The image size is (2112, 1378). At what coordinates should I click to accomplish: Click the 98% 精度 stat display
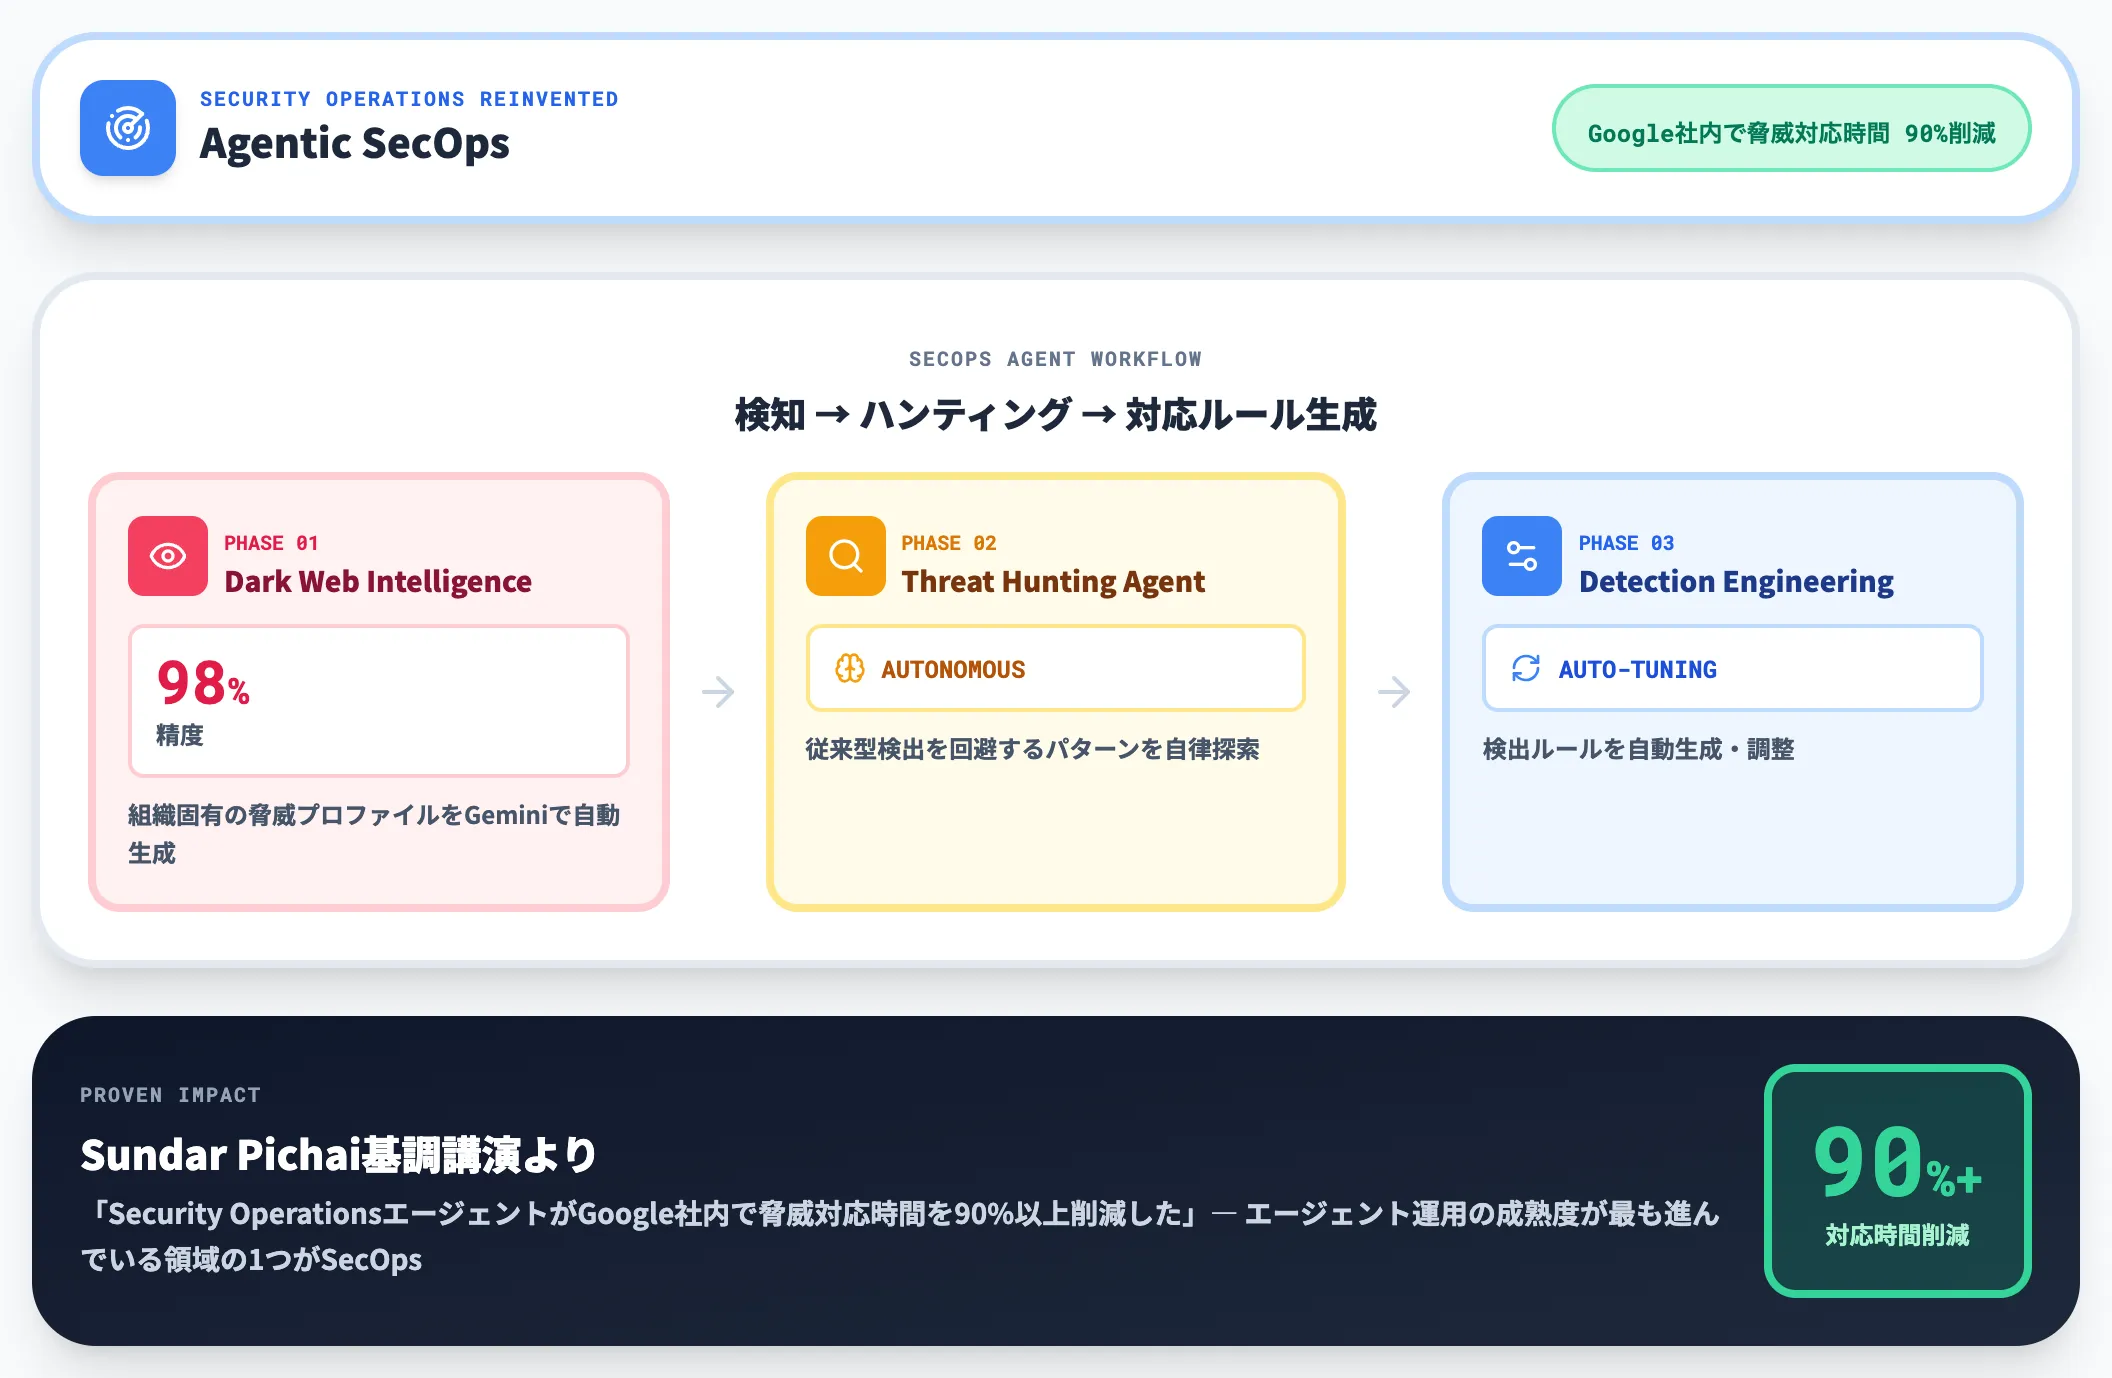(x=377, y=700)
